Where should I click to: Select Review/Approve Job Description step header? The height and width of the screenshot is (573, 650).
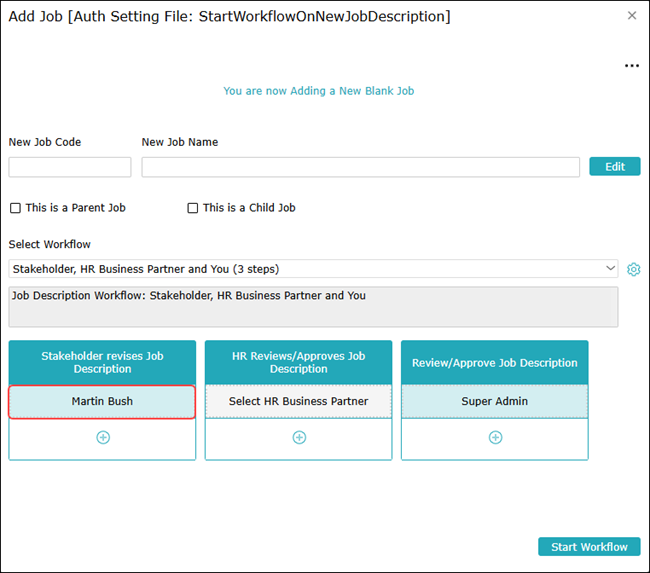[x=495, y=362]
